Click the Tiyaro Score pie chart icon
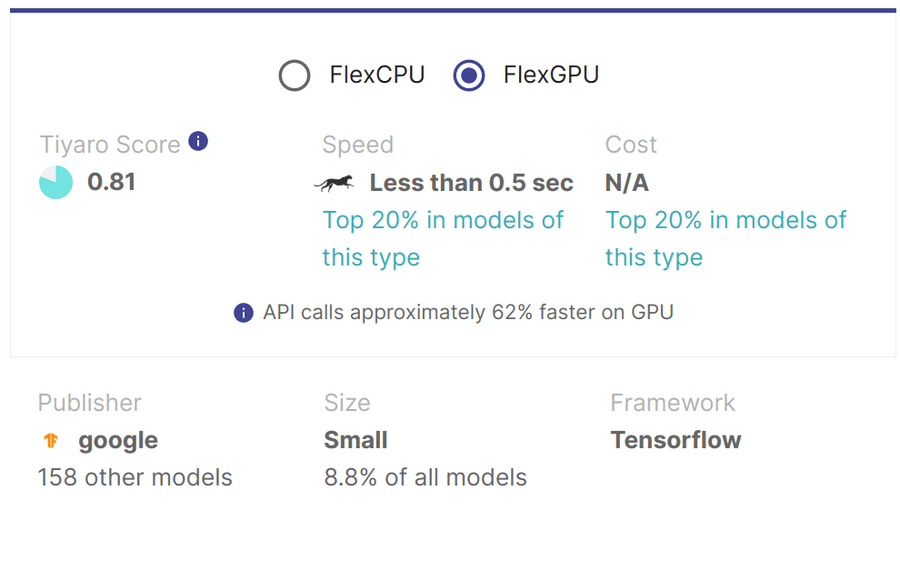The width and height of the screenshot is (900, 571). [56, 182]
